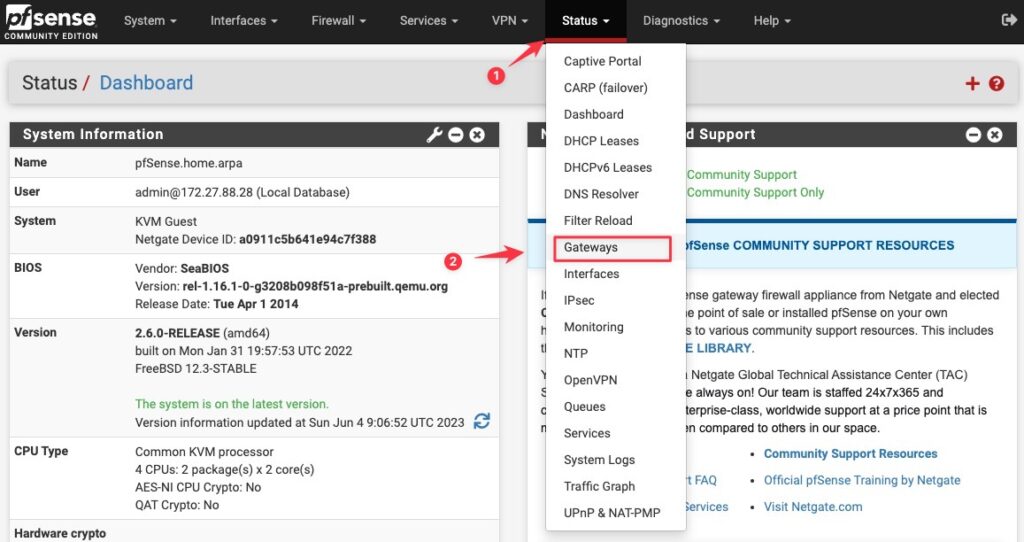Open the System dropdown menu
This screenshot has height=542, width=1024.
(x=150, y=21)
